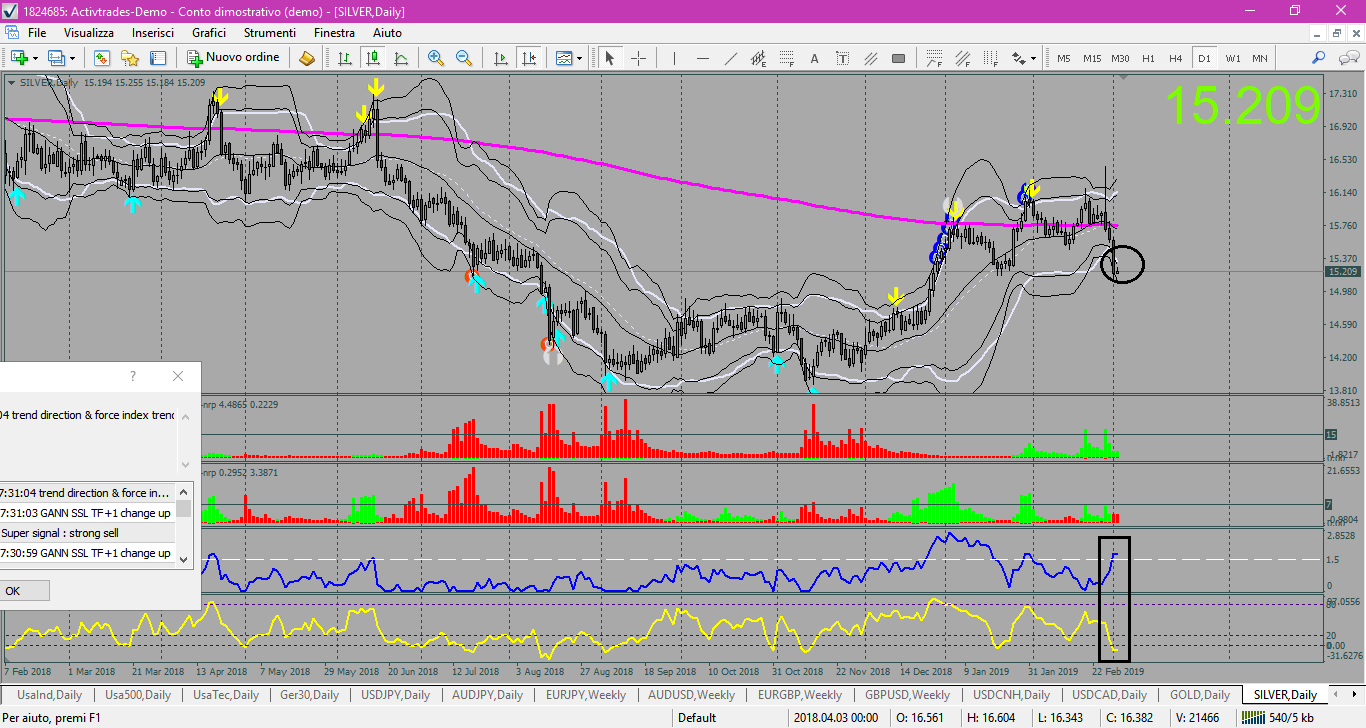Switch to M15 timeframe
Screen dimensions: 1366x728
pos(1091,58)
